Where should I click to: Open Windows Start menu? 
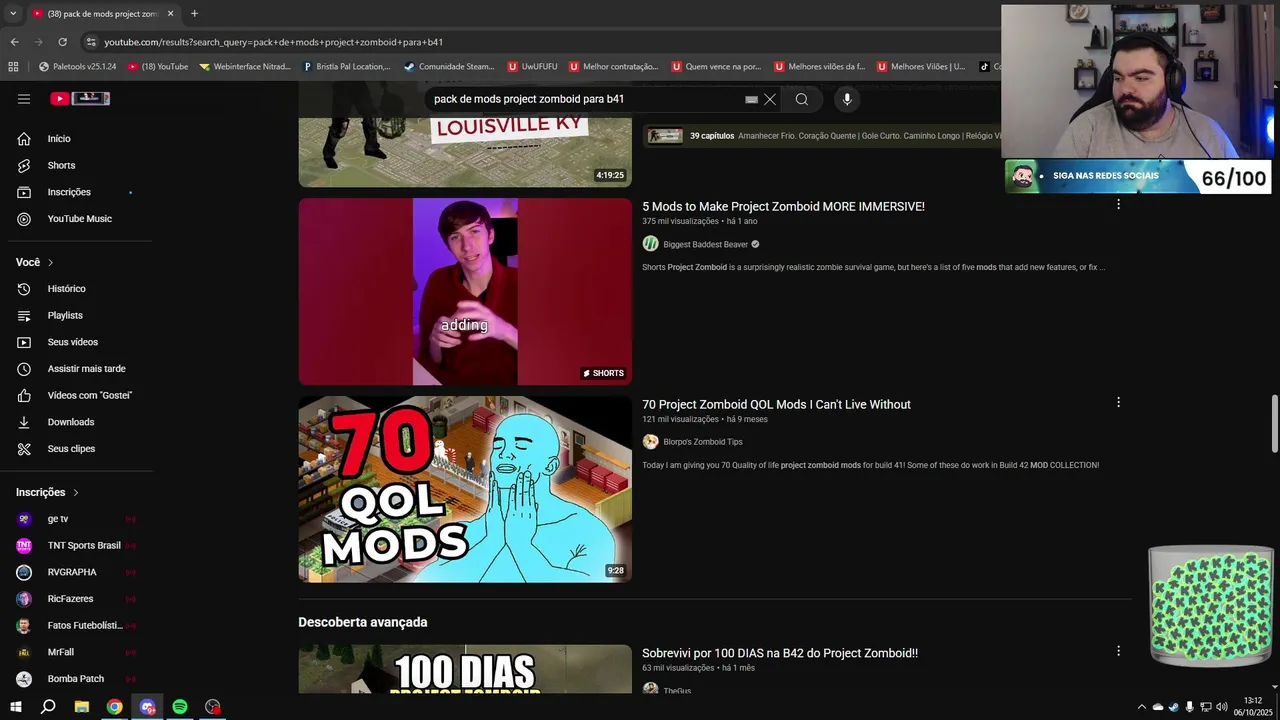click(16, 707)
